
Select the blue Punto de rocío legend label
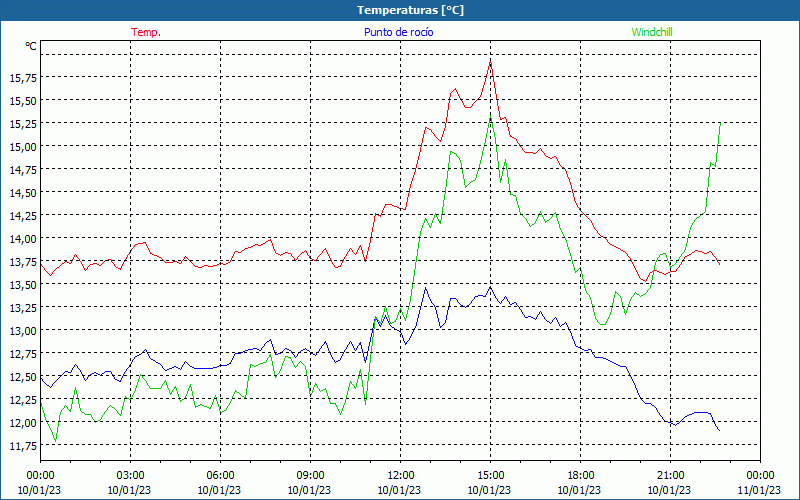(x=398, y=32)
